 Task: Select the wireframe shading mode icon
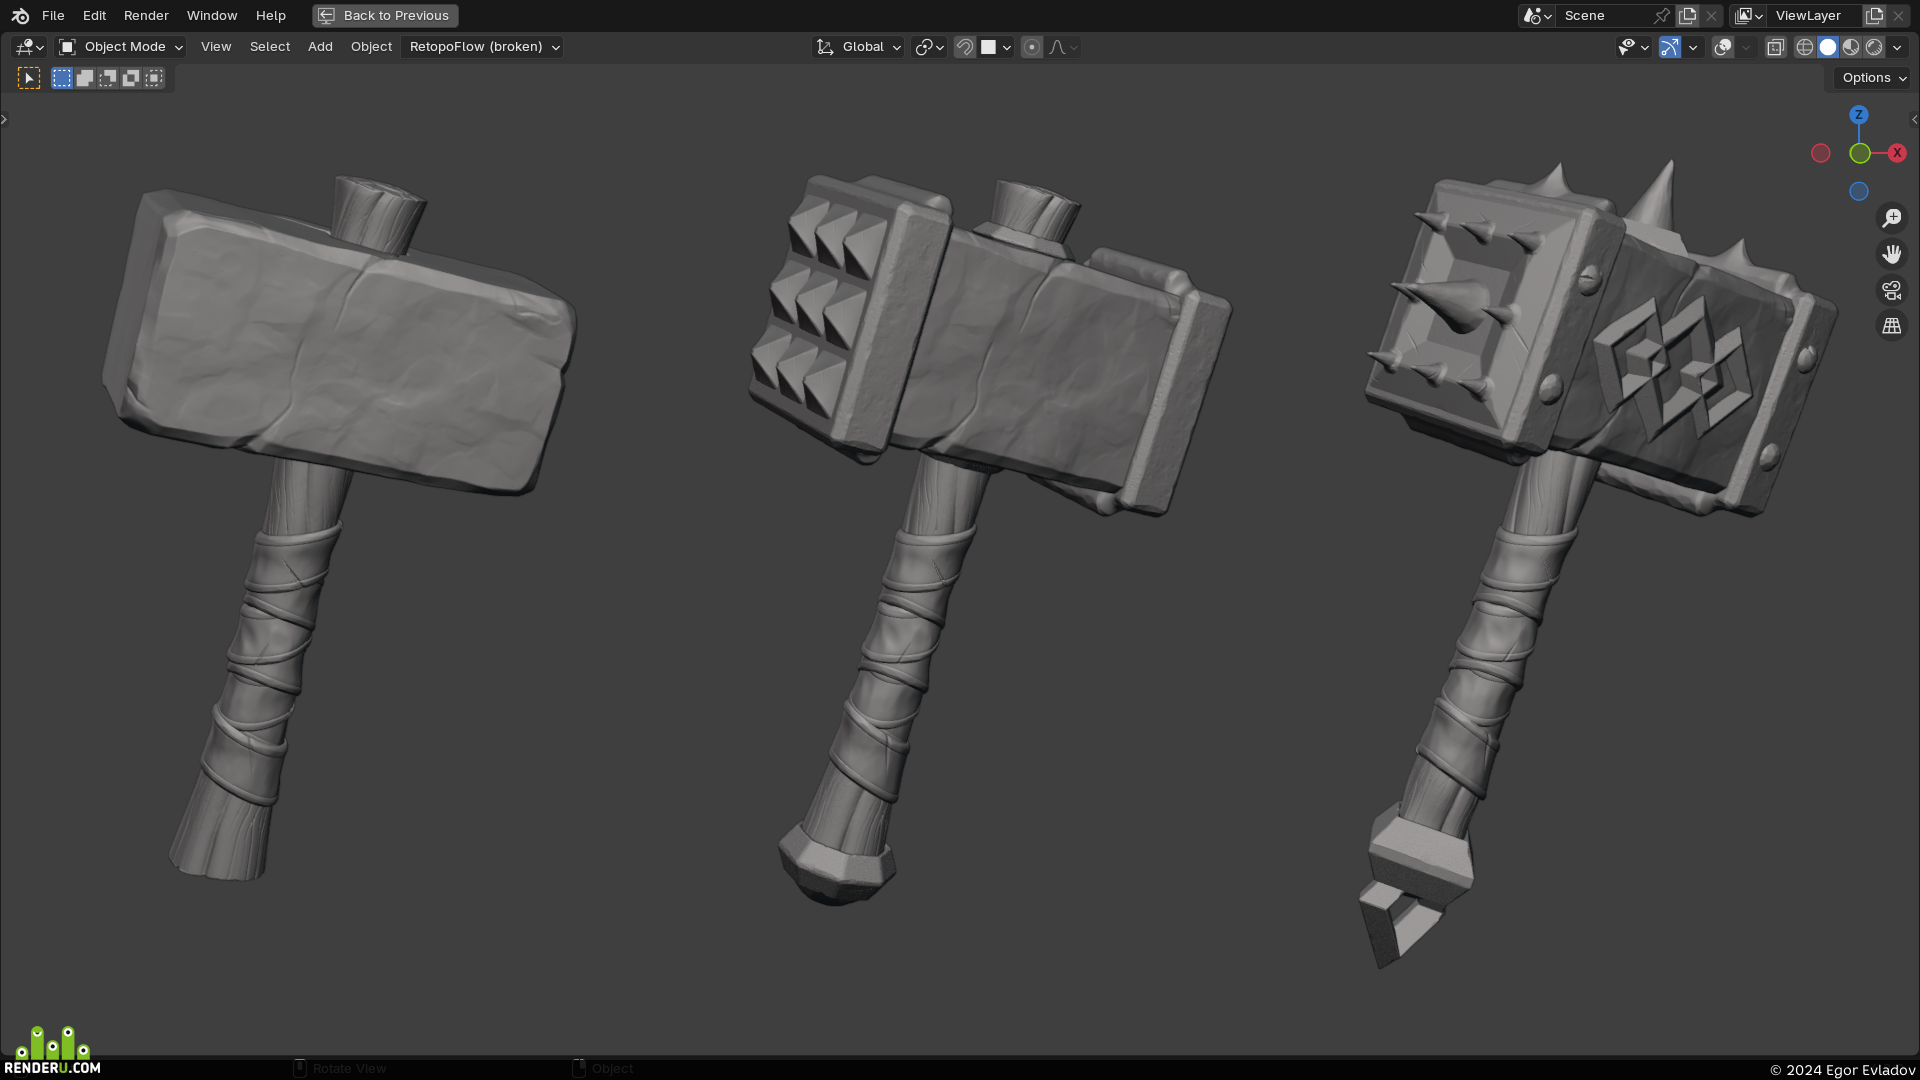[x=1805, y=47]
